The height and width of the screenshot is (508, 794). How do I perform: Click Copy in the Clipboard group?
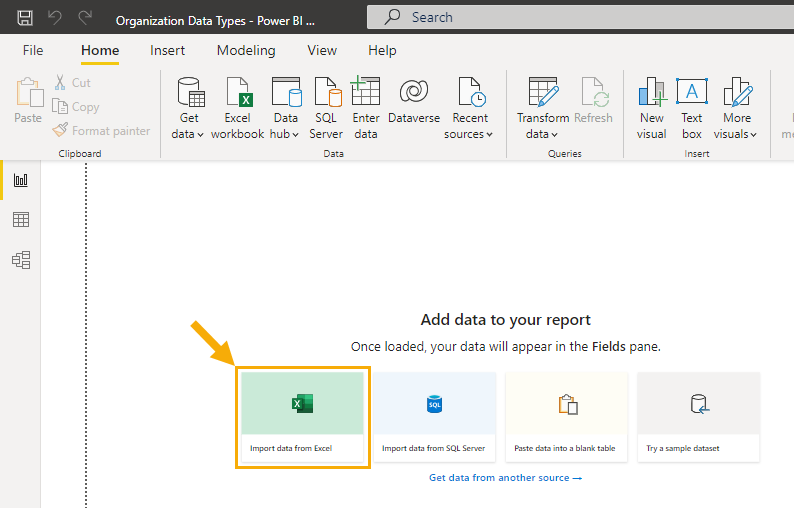[76, 107]
